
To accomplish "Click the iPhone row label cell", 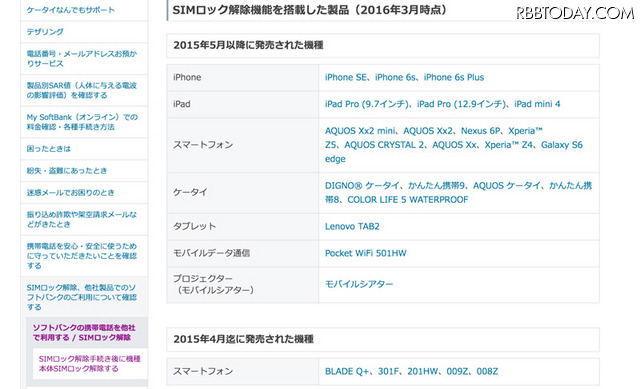I will pos(242,78).
